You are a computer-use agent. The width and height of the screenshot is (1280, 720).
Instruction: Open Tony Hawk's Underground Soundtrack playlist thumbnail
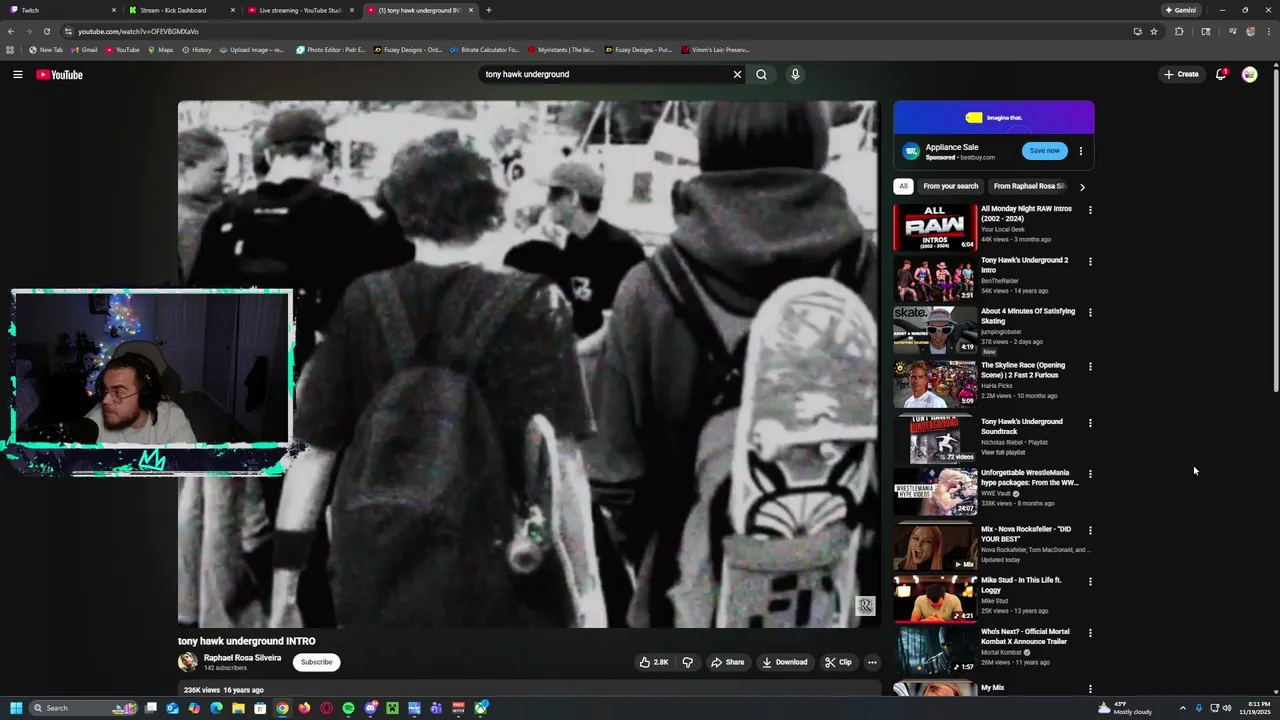[x=935, y=439]
